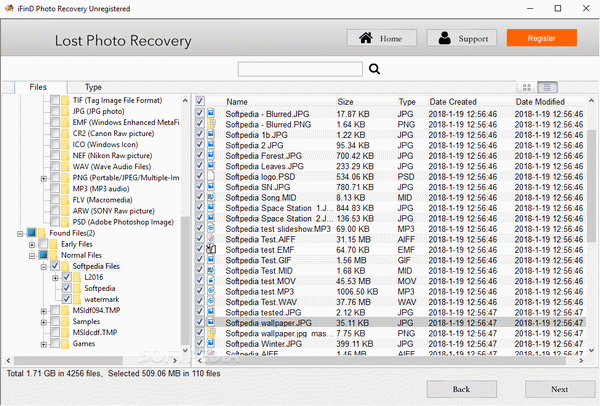Viewport: 600px width, 406px height.
Task: Uncheck the Softpedia Files folder checkbox
Action: pyautogui.click(x=55, y=266)
